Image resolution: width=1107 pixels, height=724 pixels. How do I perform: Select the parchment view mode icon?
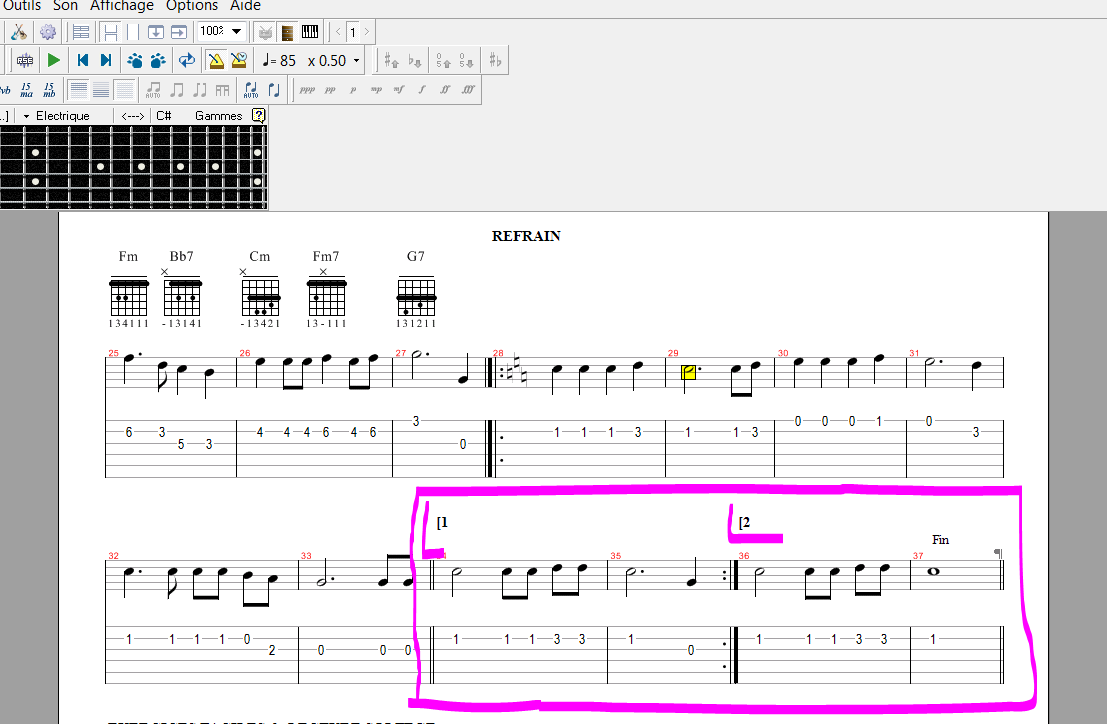pos(132,32)
